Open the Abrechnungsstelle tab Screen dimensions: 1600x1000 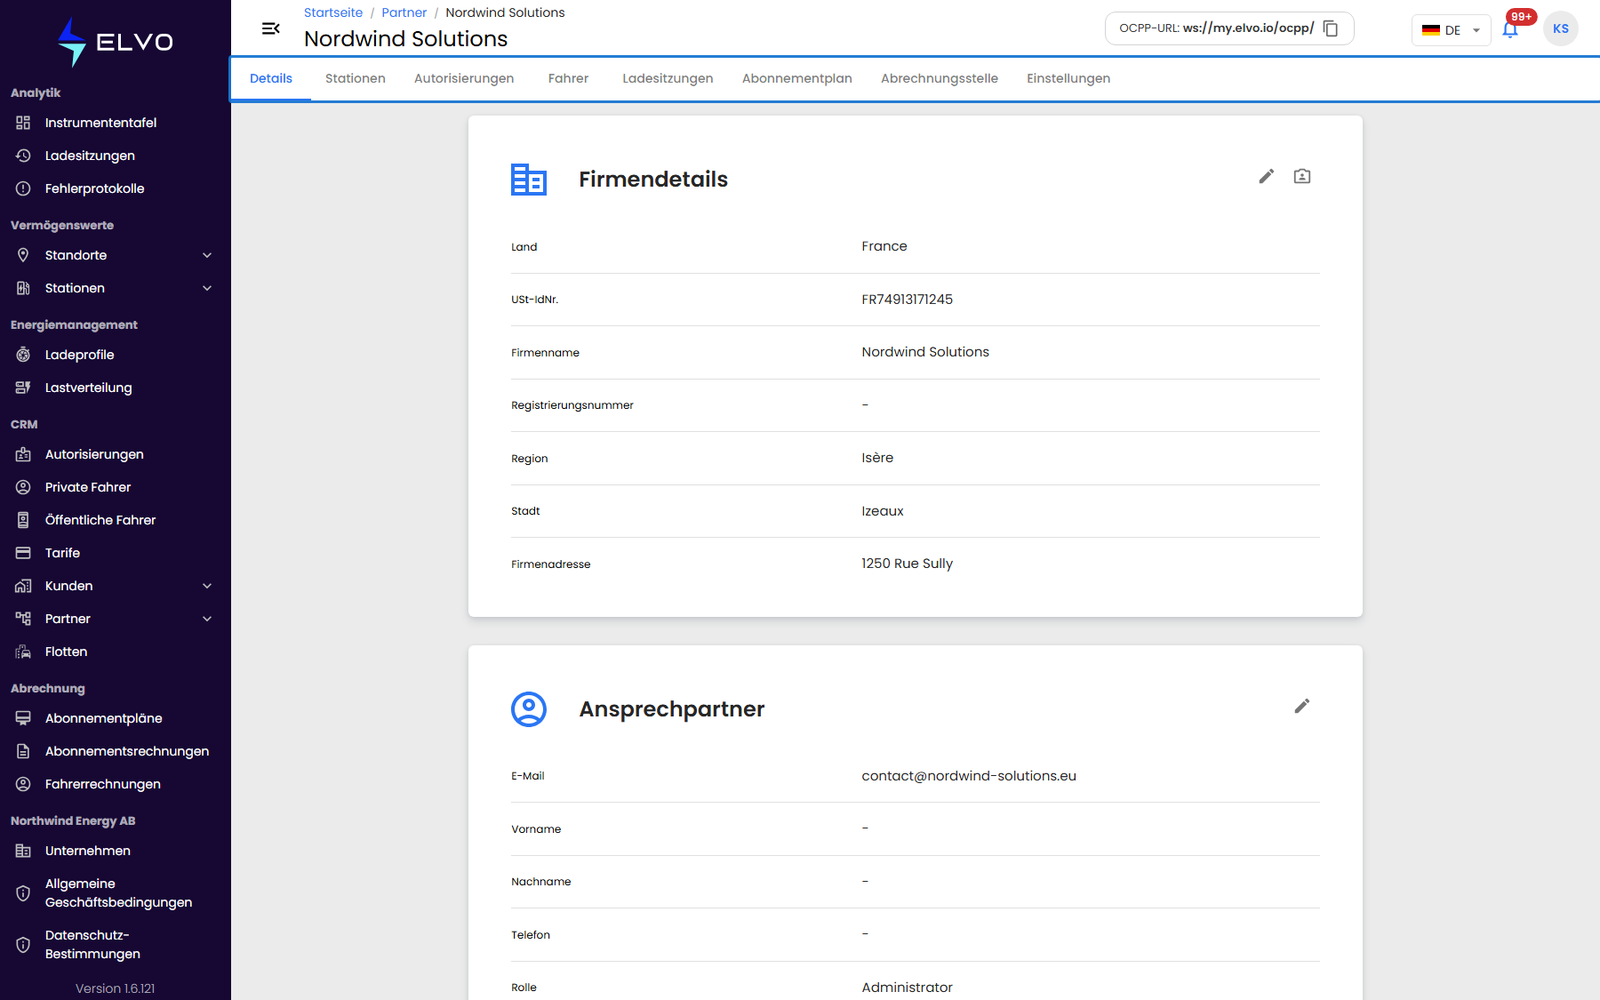coord(939,79)
